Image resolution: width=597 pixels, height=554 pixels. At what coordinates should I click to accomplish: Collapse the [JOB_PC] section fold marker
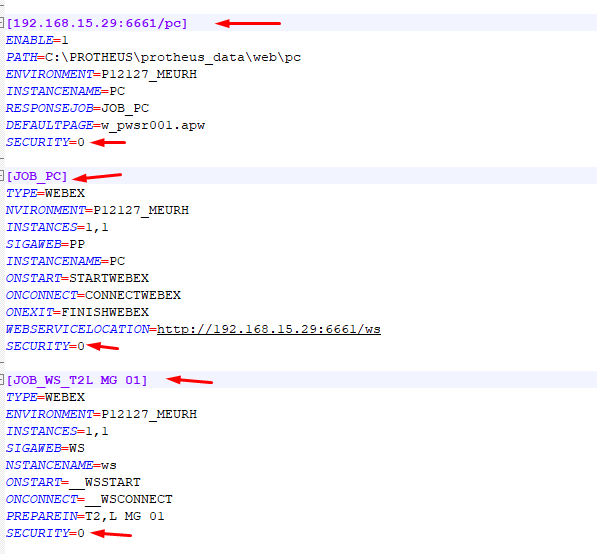(x=2, y=176)
